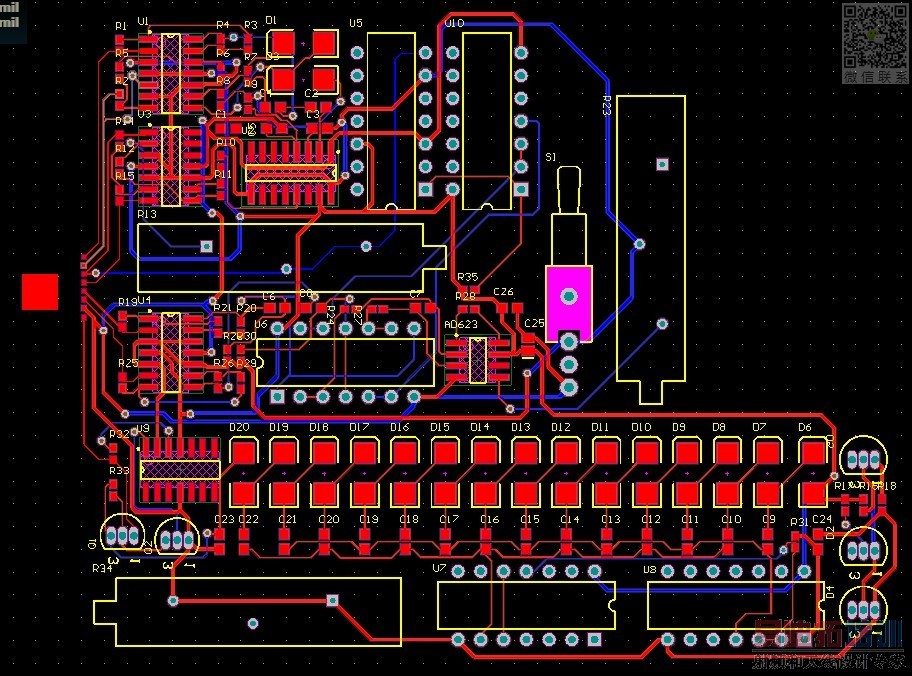Image resolution: width=912 pixels, height=676 pixels.
Task: Select the U9 SMD chip body
Action: (x=180, y=469)
